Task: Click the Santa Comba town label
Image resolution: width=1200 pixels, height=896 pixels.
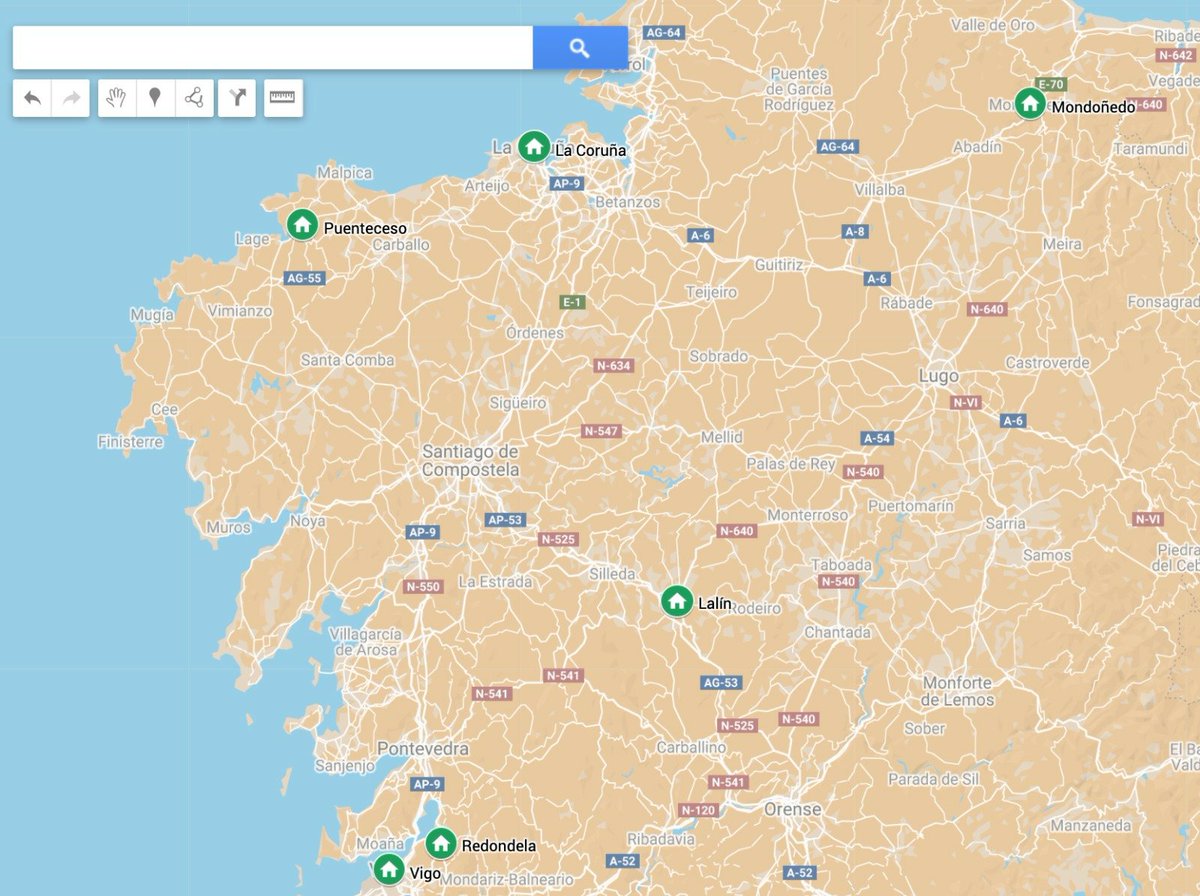Action: [348, 360]
